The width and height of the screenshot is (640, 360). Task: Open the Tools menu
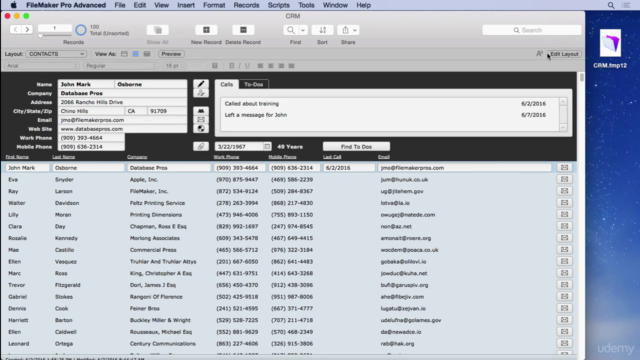[x=306, y=5]
